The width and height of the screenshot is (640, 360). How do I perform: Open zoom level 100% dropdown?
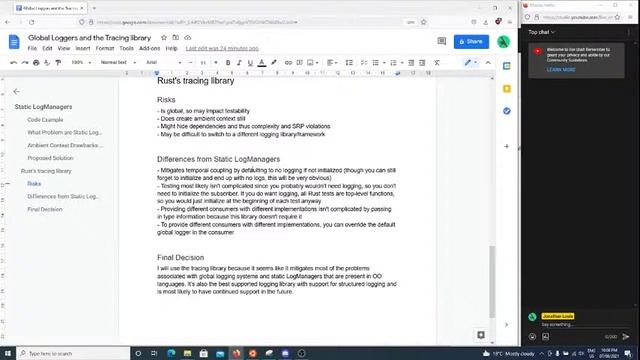81,62
